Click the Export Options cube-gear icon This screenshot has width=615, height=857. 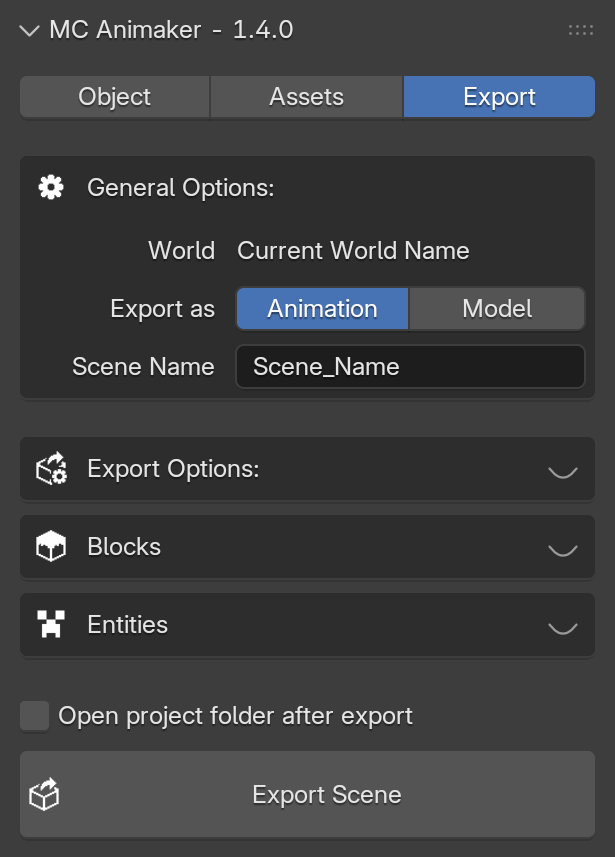click(51, 468)
